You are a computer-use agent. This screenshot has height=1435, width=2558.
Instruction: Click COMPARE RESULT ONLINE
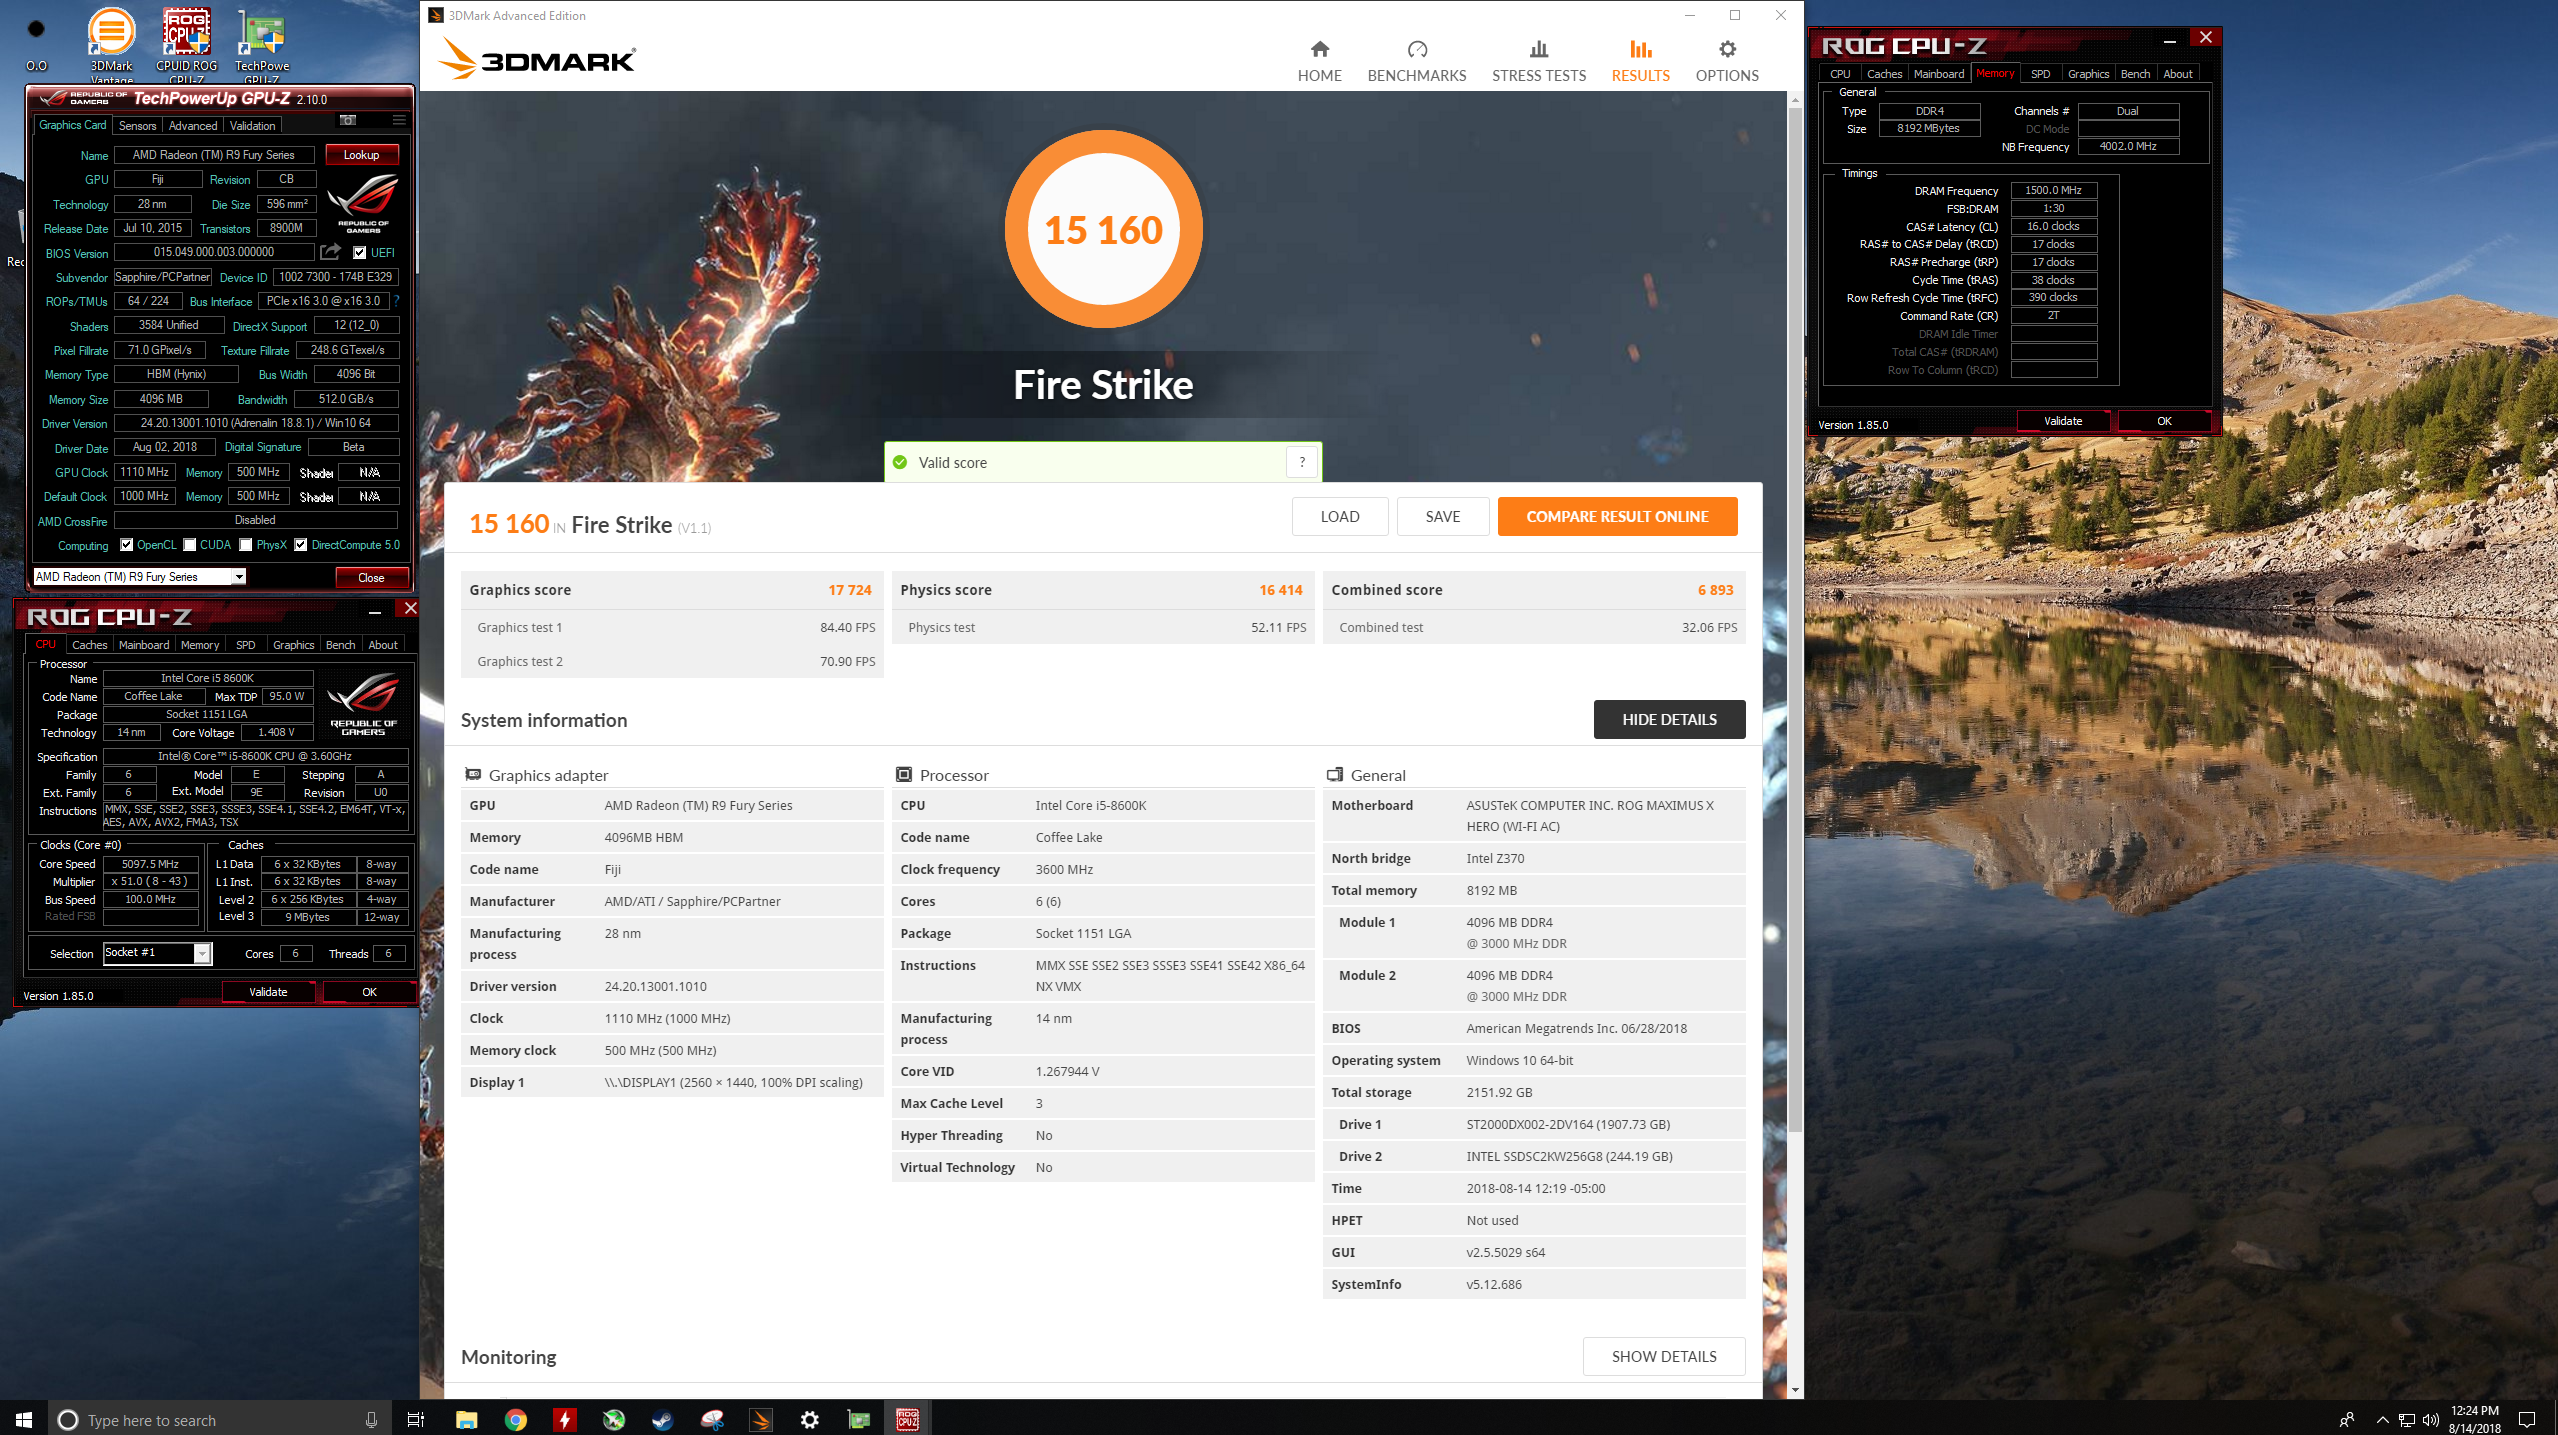[1617, 517]
